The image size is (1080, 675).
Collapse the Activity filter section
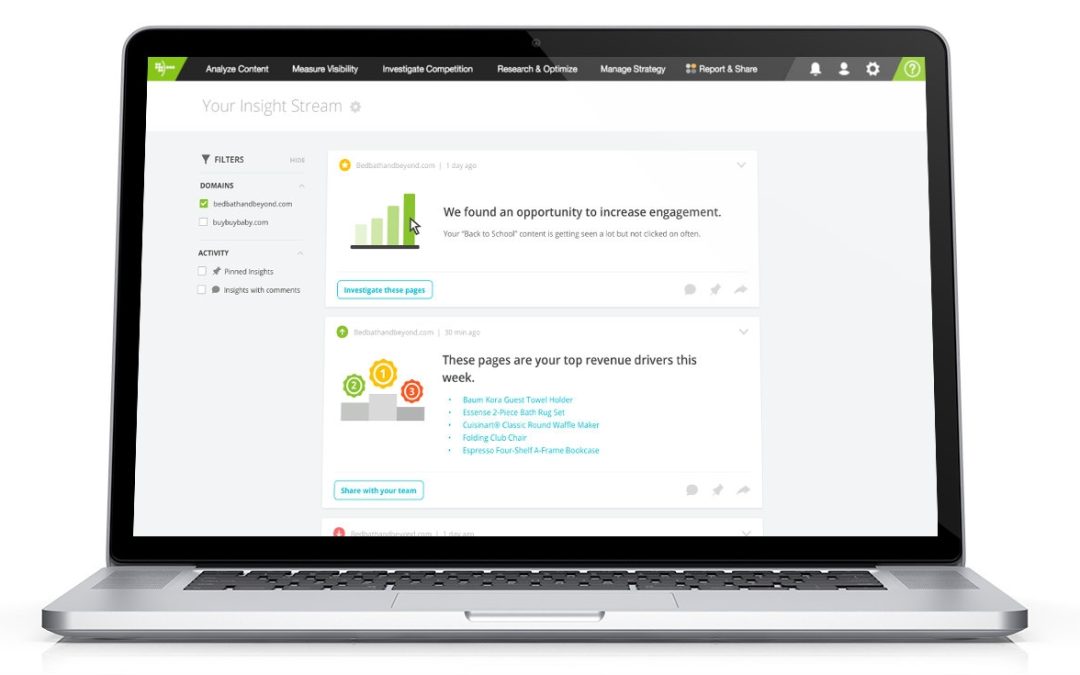click(300, 253)
